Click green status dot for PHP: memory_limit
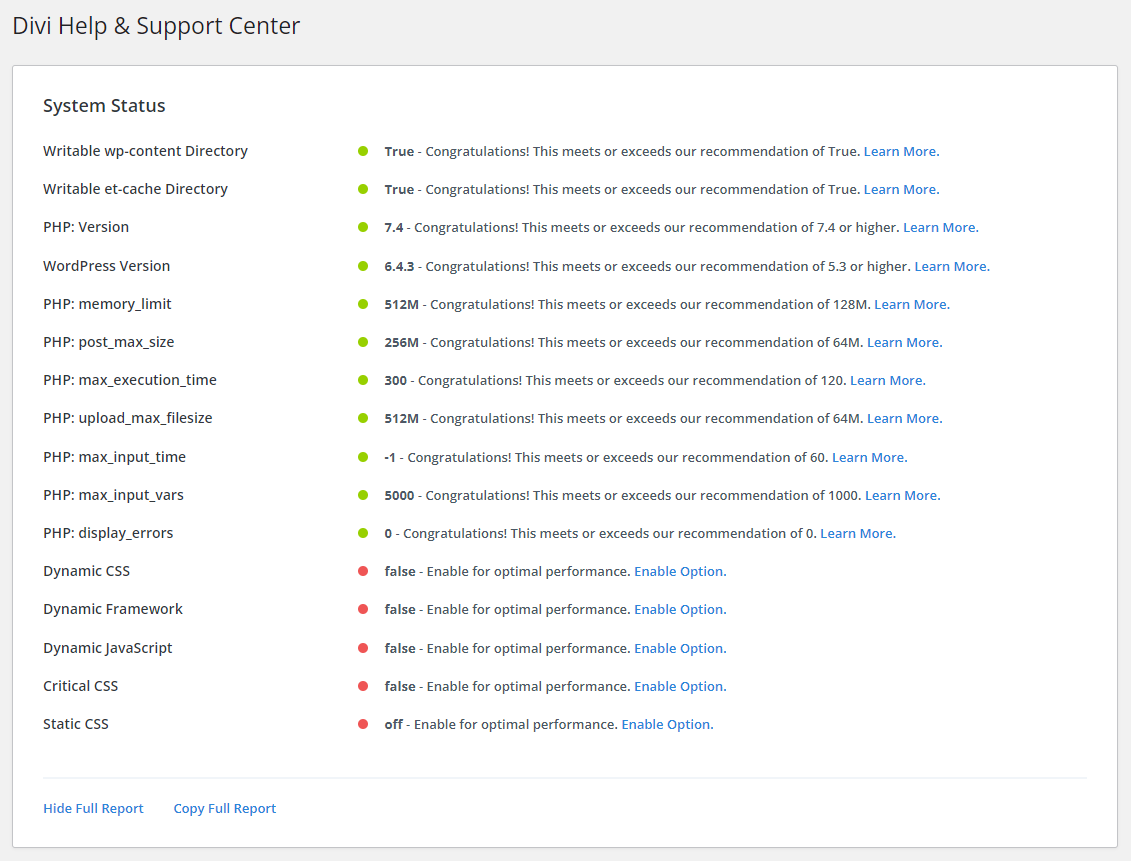The height and width of the screenshot is (861, 1131). click(363, 304)
